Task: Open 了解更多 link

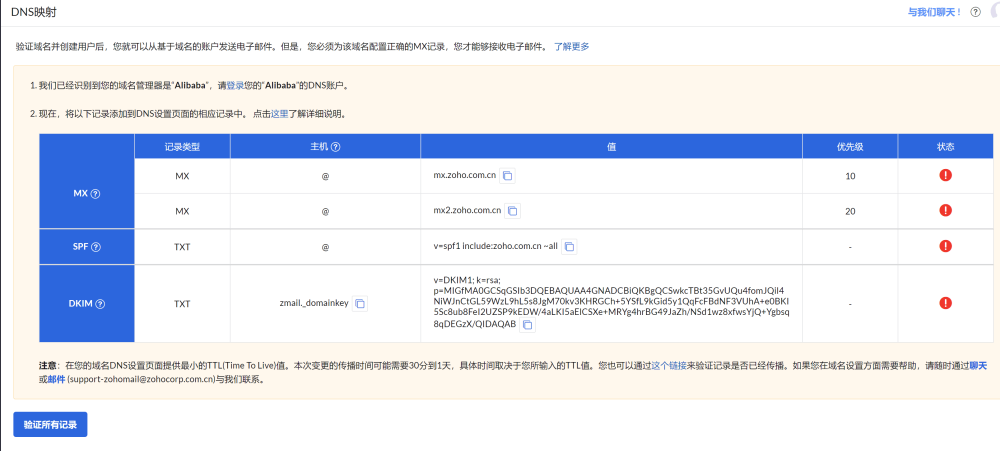Action: point(571,47)
